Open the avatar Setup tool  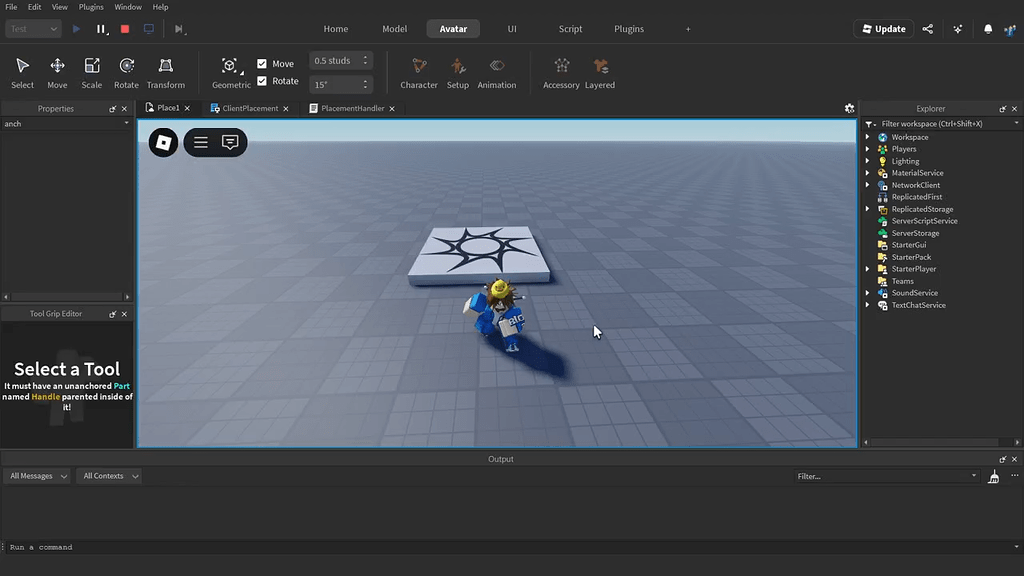coord(457,70)
